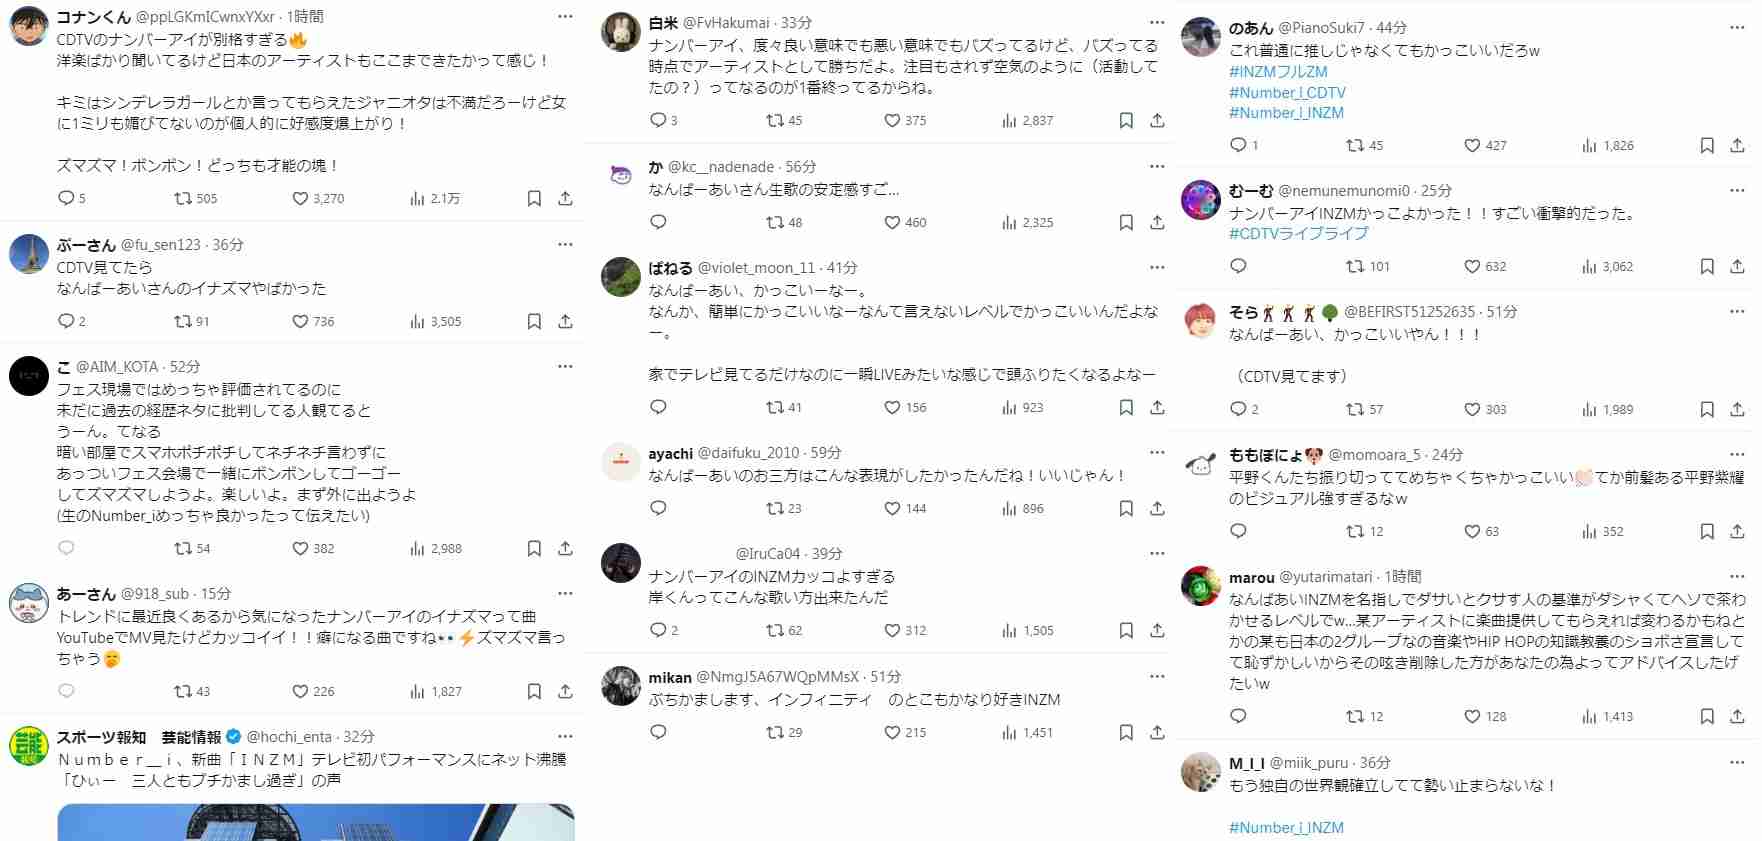This screenshot has height=841, width=1762.
Task: Open the #INZMフルZM hashtag
Action: pyautogui.click(x=1278, y=72)
